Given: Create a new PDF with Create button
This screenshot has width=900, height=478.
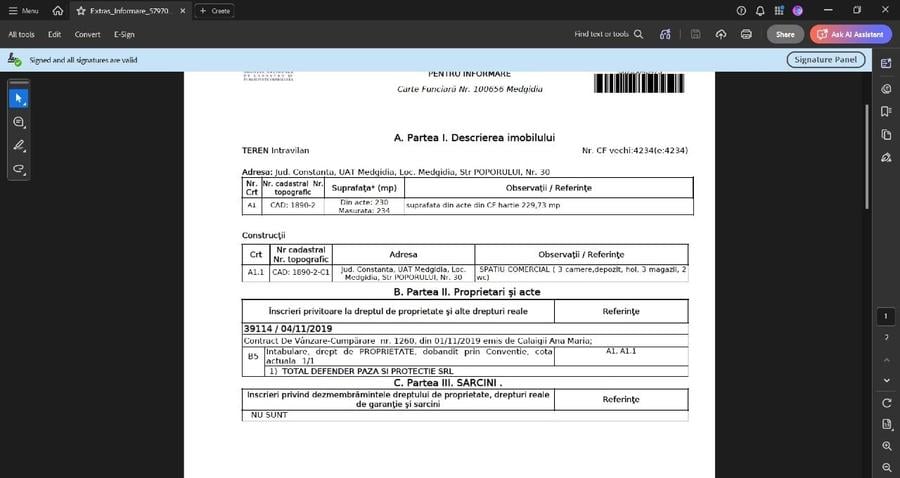Looking at the screenshot, I should [215, 11].
